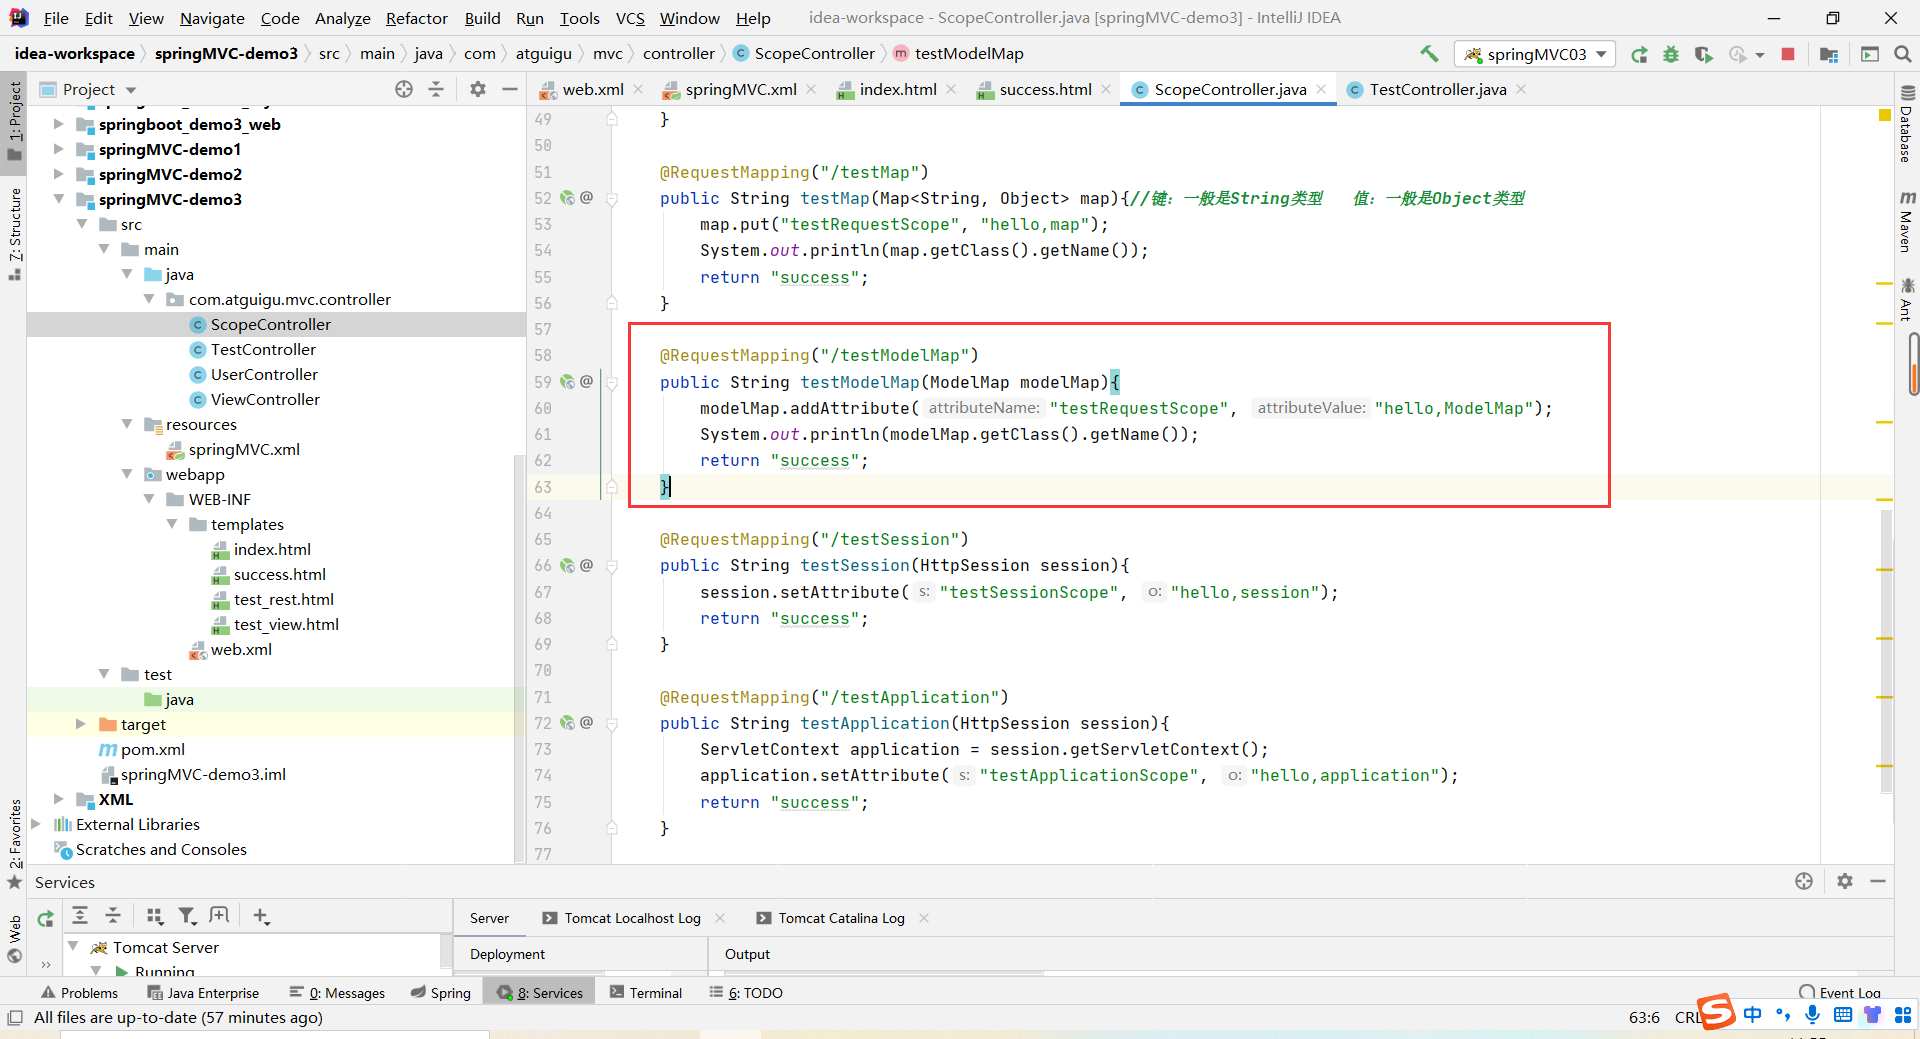Stop the running server with red square

(1788, 54)
